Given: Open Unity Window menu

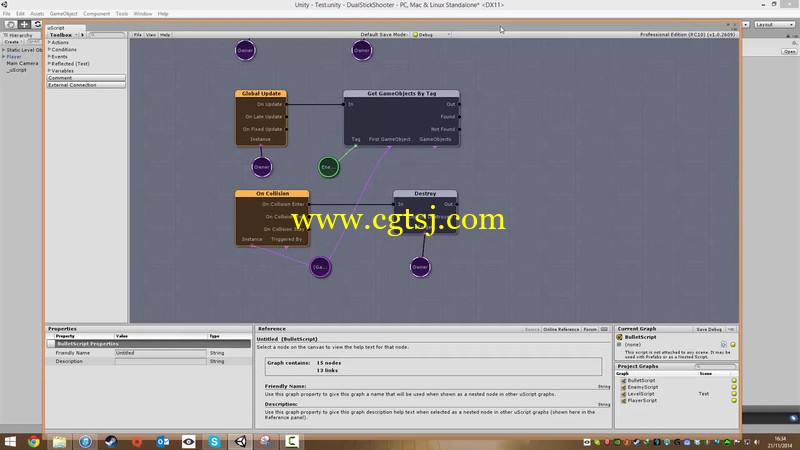Looking at the screenshot, I should coord(143,14).
